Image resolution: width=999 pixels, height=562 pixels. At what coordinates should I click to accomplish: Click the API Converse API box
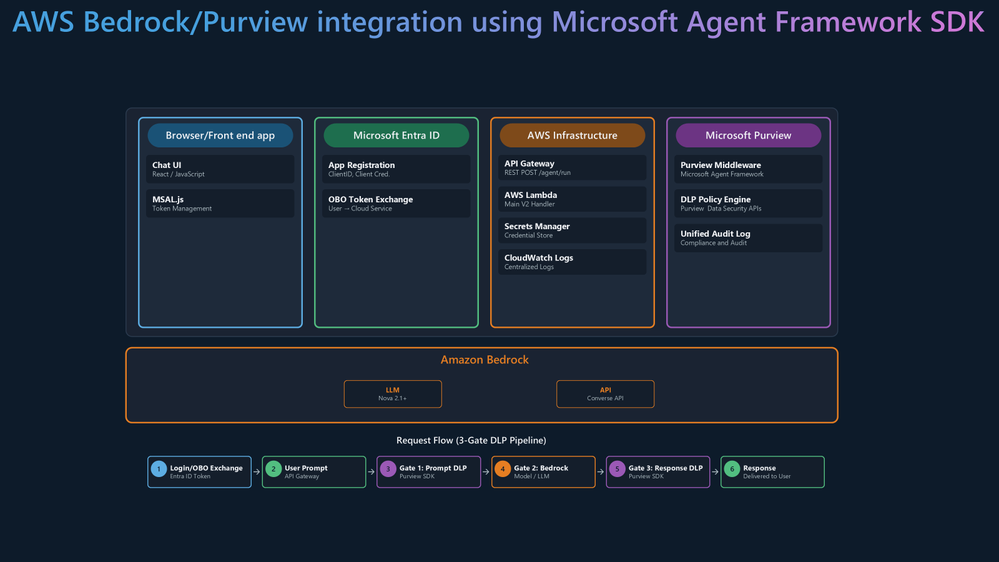tap(605, 394)
